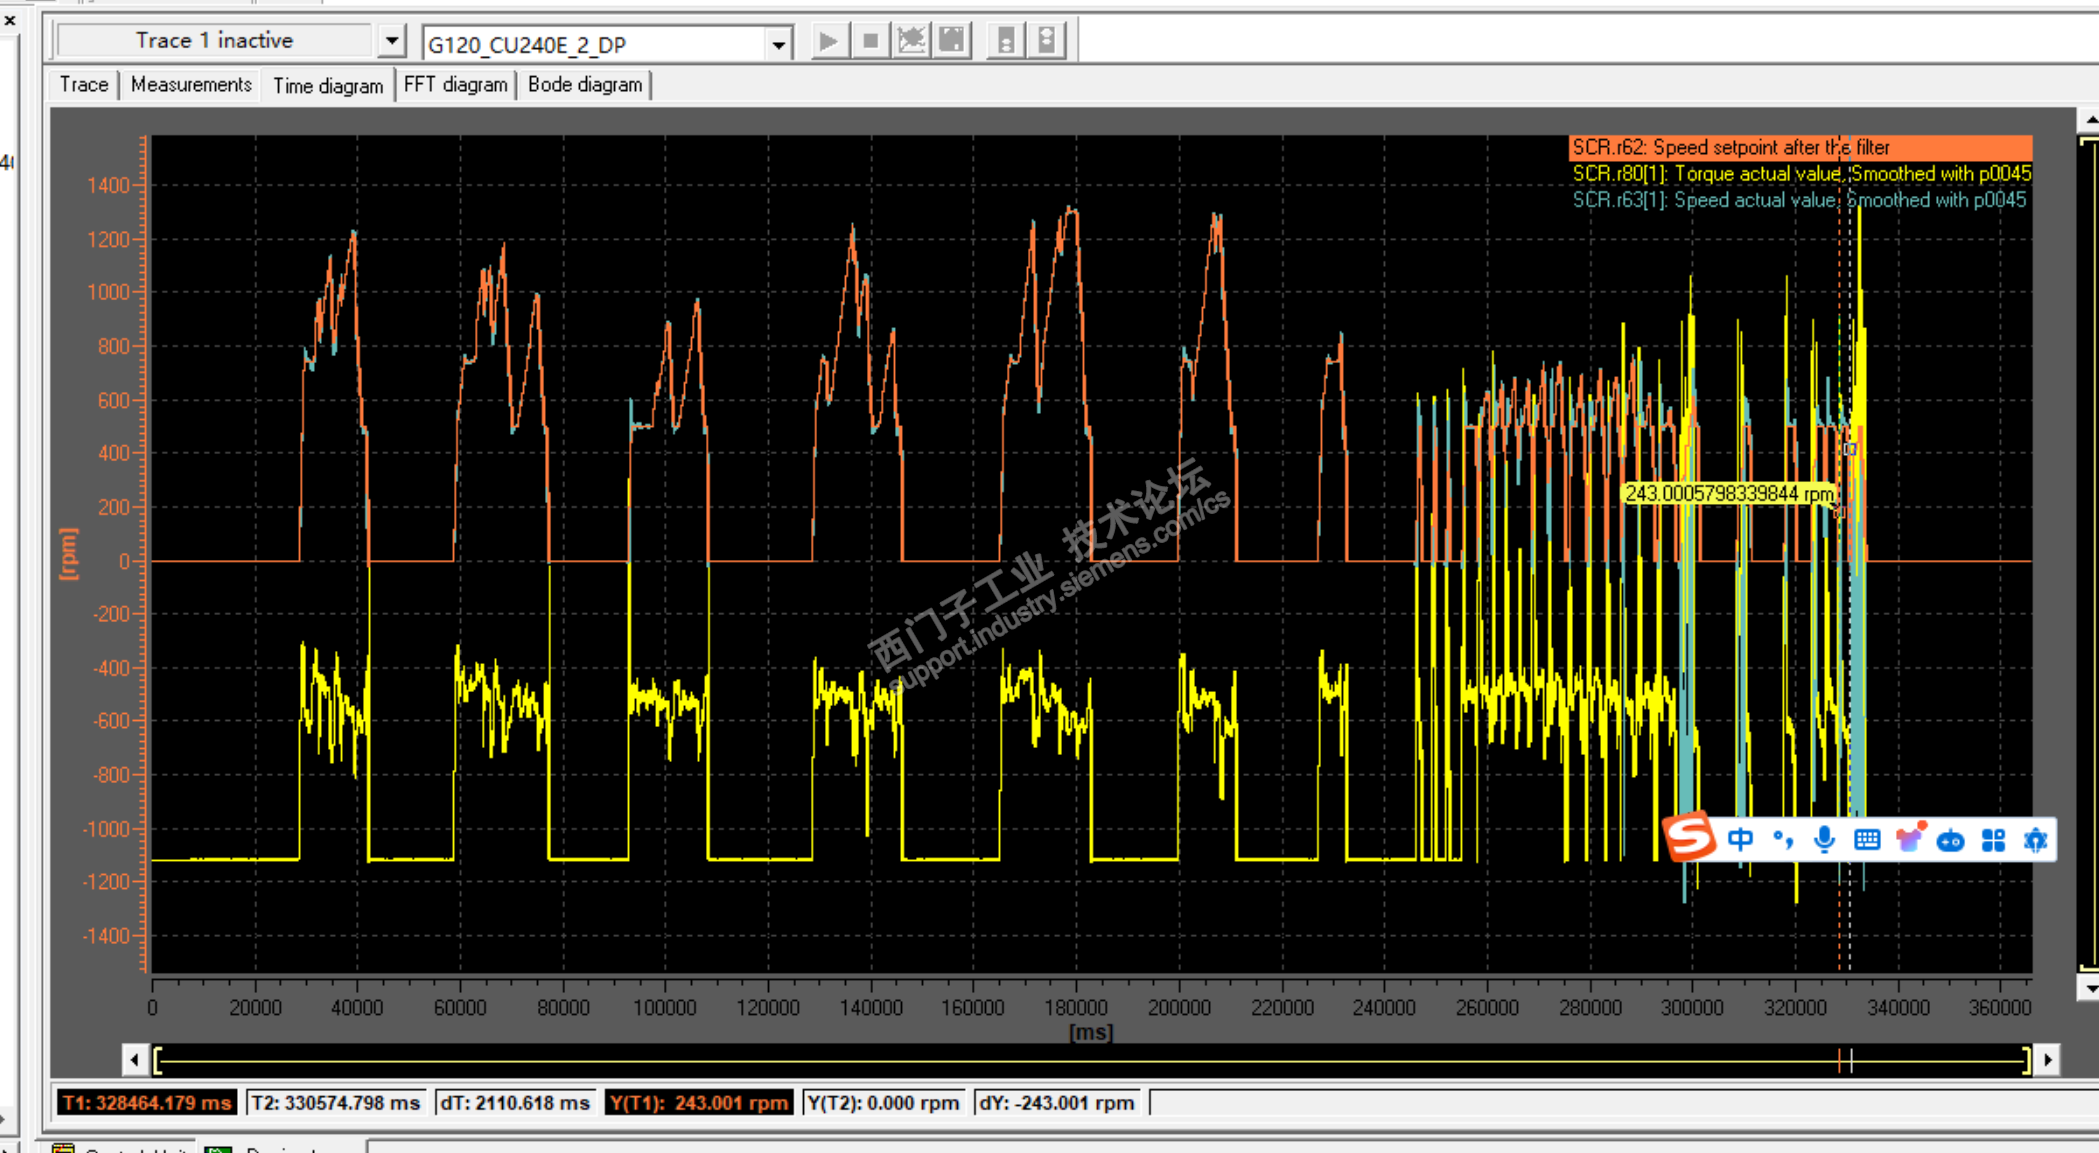Click the start trace play button
Image resolution: width=2099 pixels, height=1153 pixels.
coord(828,41)
